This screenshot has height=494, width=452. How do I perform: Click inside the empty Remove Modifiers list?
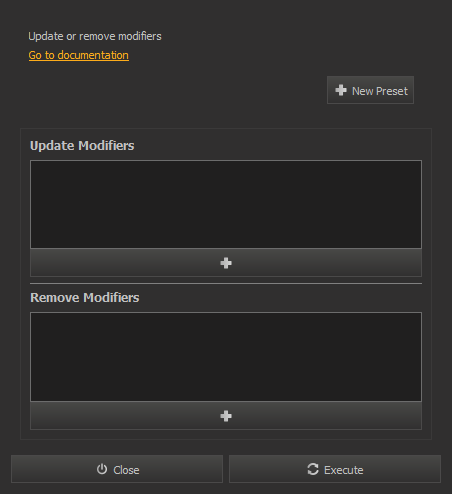[x=226, y=357]
